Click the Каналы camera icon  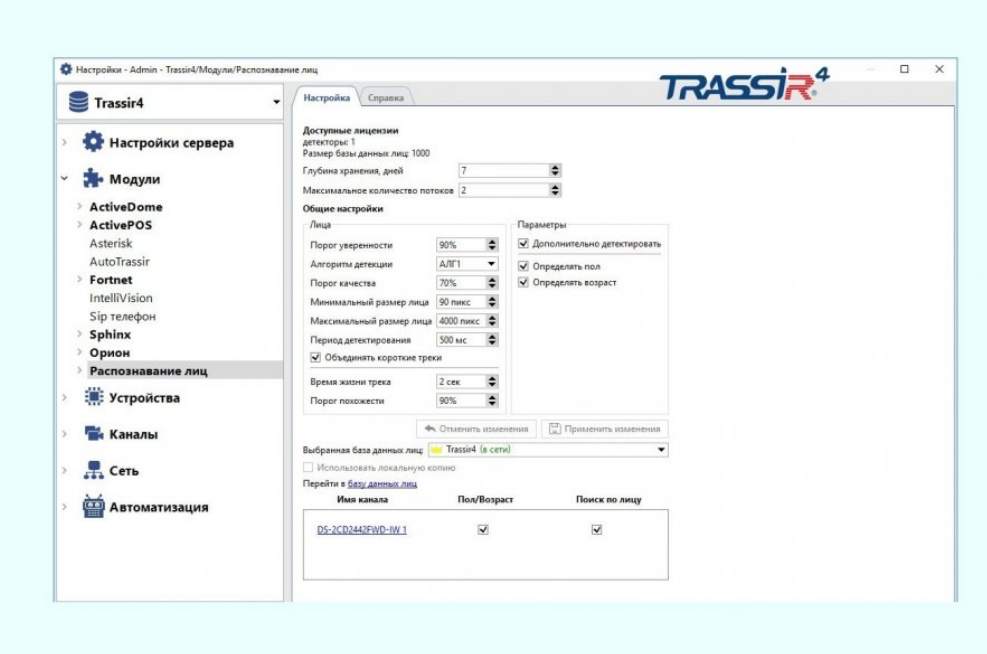(93, 435)
